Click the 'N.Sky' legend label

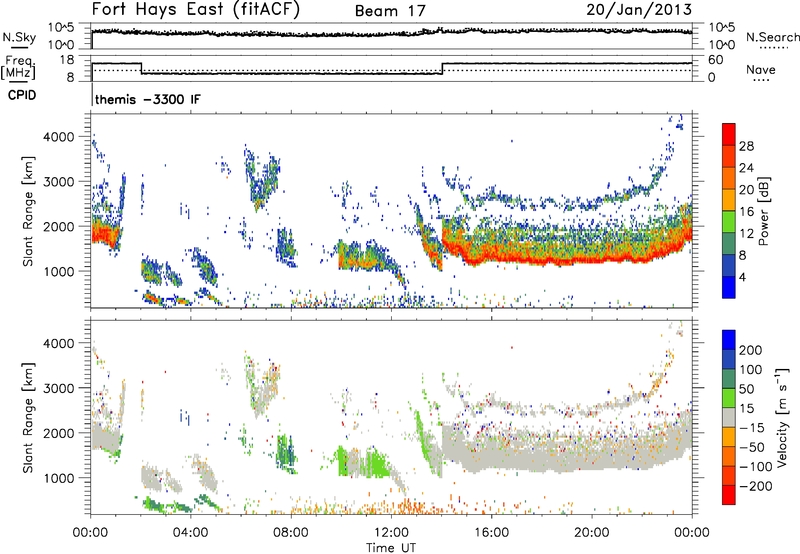click(x=19, y=37)
